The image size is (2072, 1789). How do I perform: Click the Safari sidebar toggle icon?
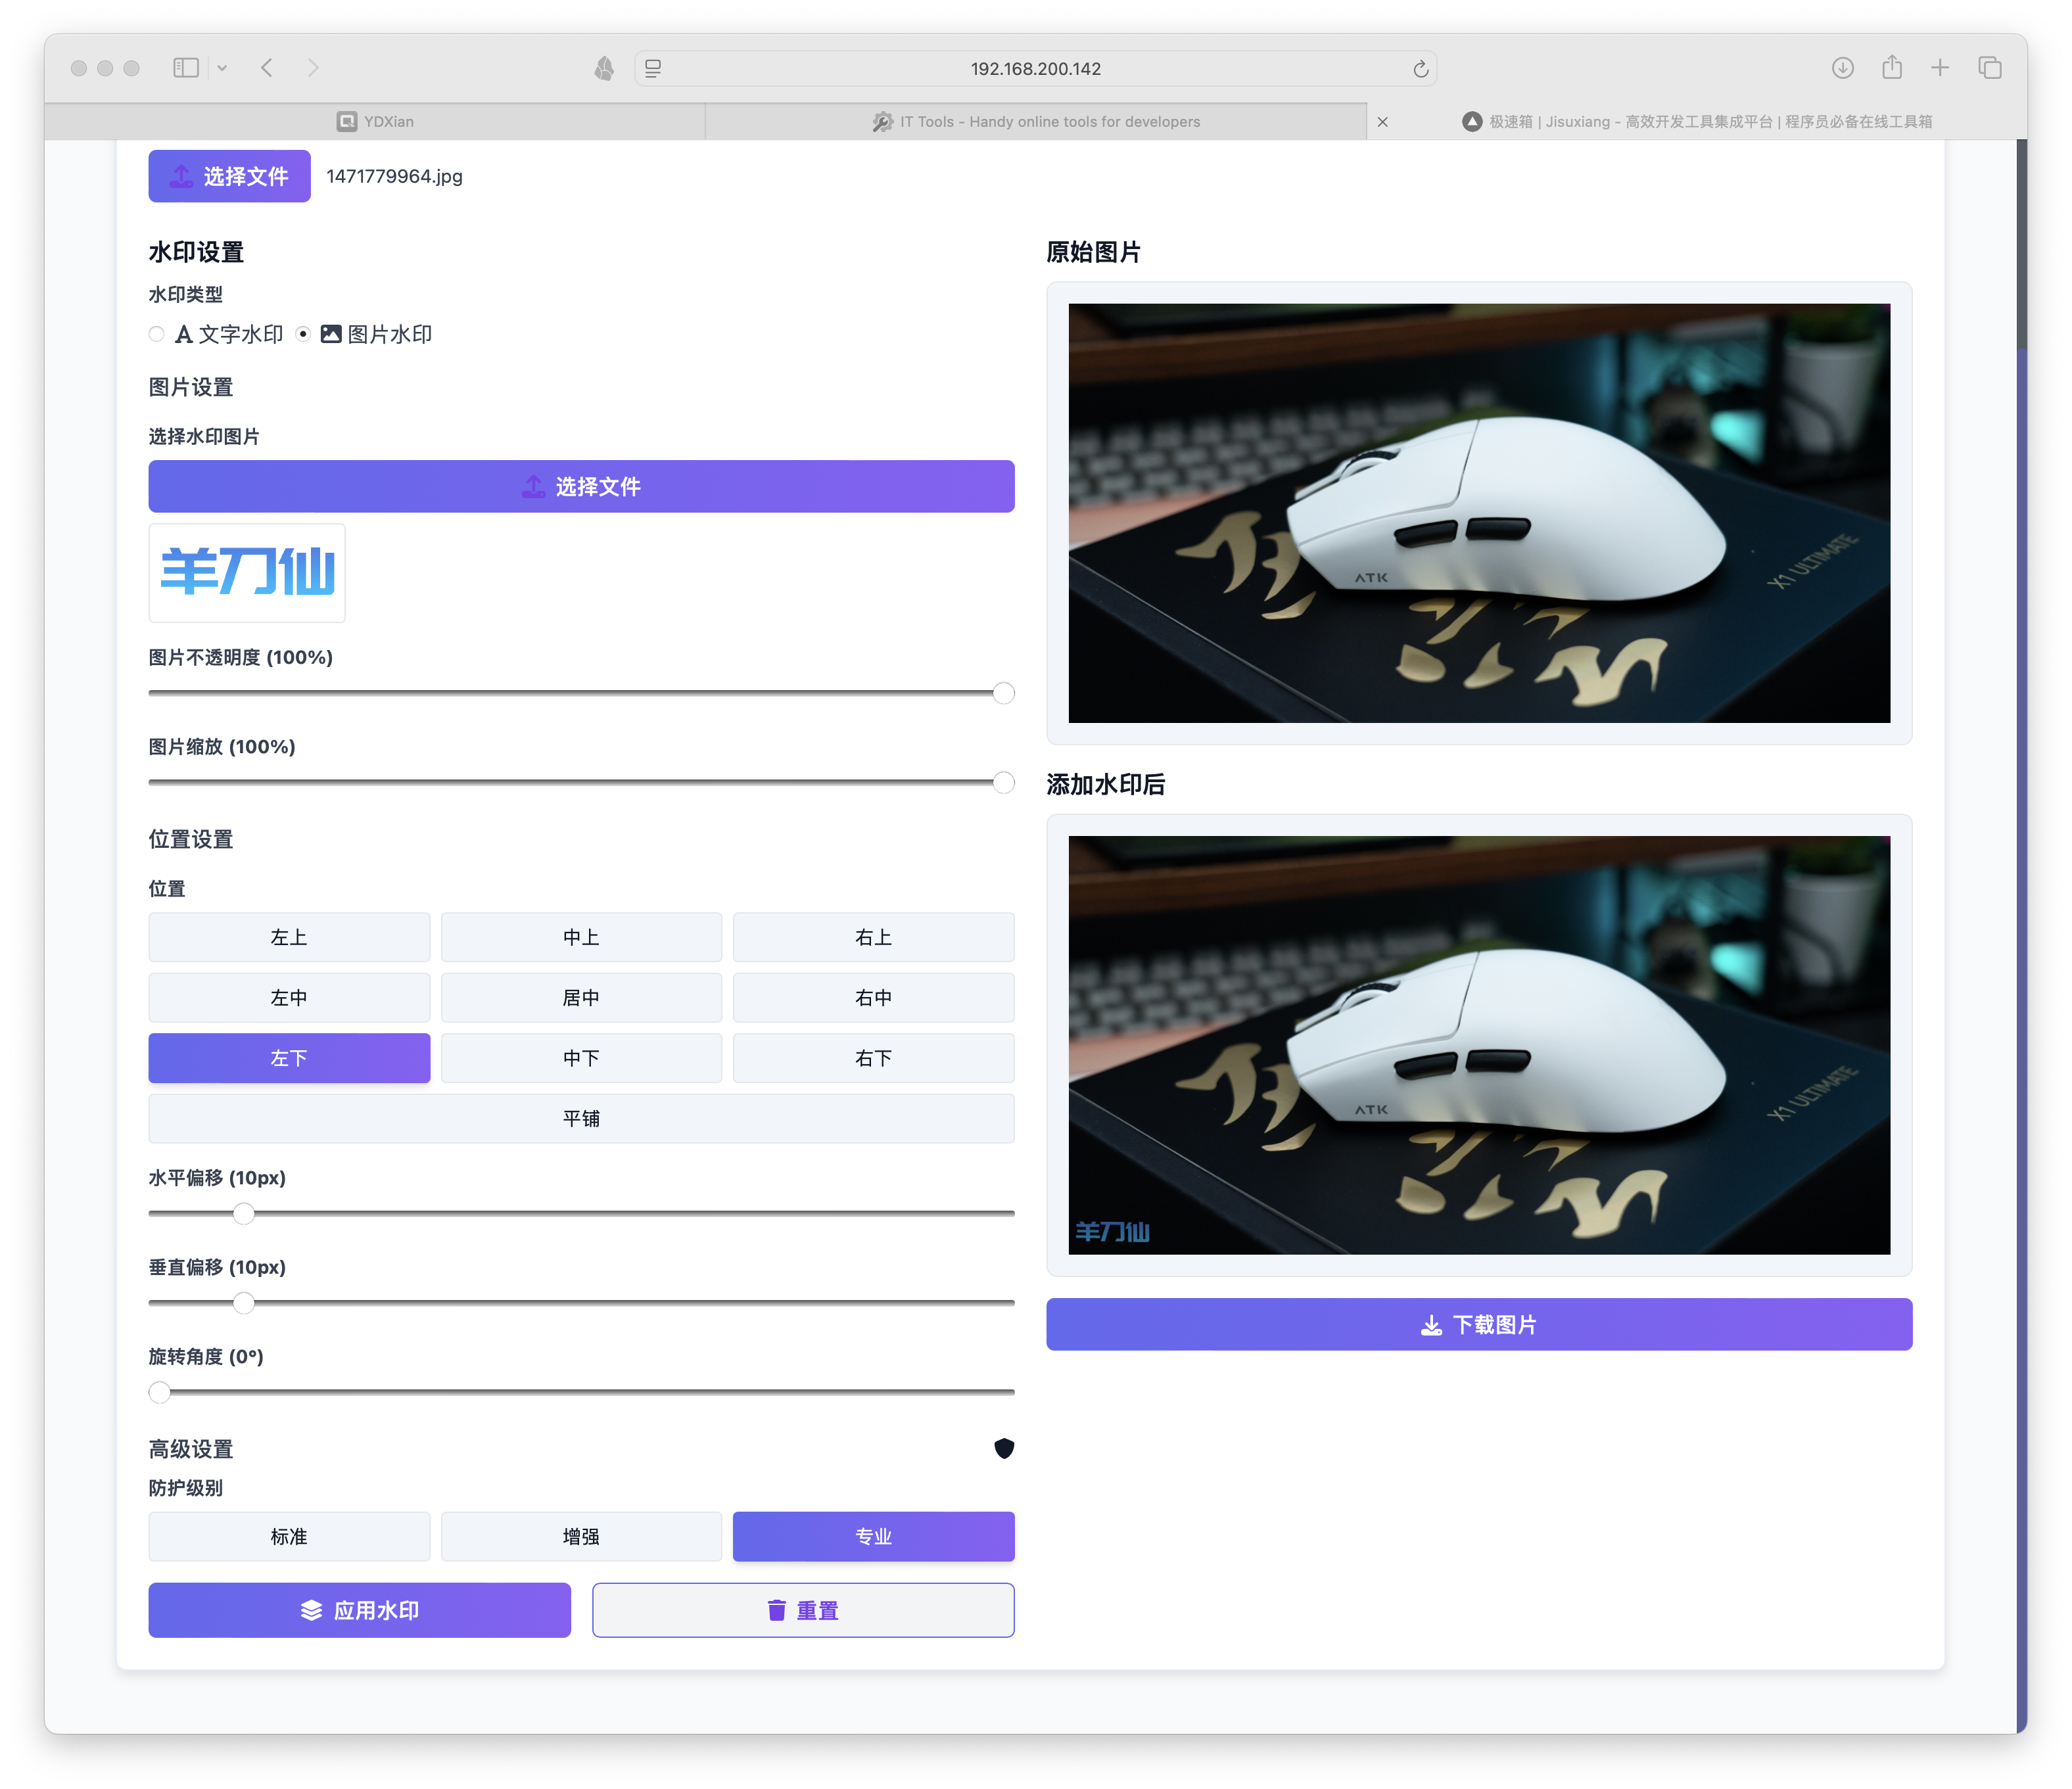click(186, 68)
